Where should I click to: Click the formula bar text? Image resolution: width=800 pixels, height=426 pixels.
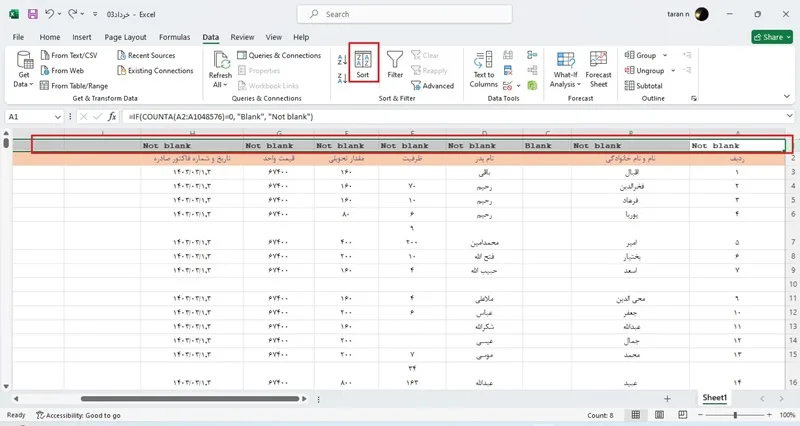click(221, 117)
